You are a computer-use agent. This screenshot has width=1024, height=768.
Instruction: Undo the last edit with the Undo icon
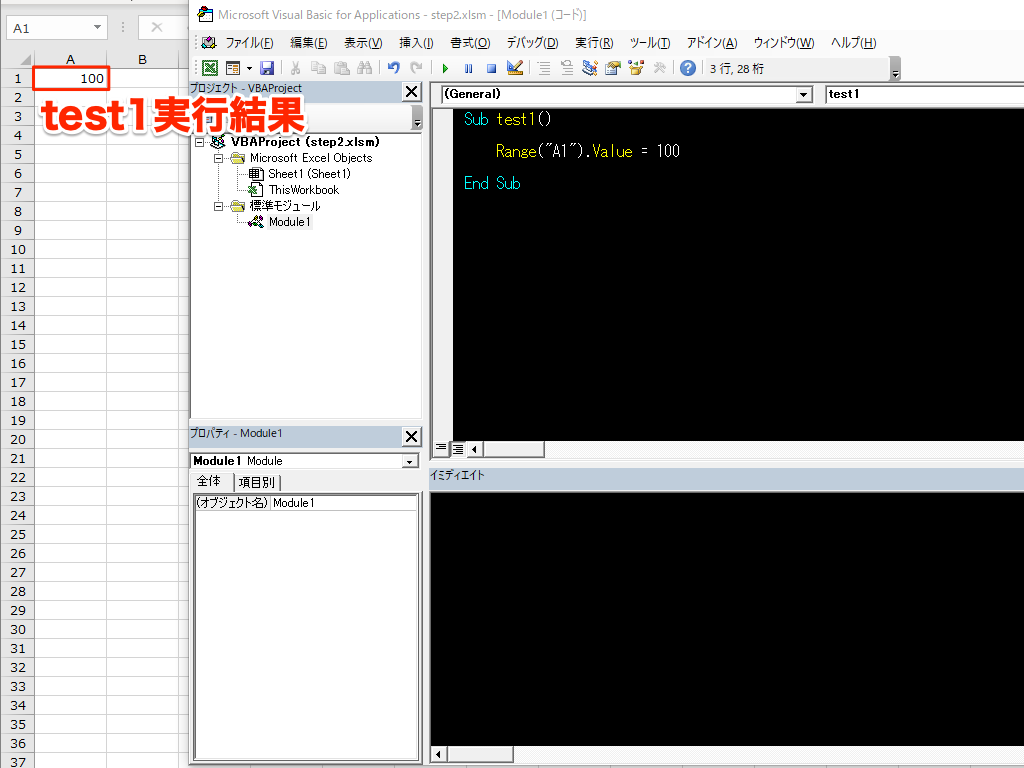[394, 67]
